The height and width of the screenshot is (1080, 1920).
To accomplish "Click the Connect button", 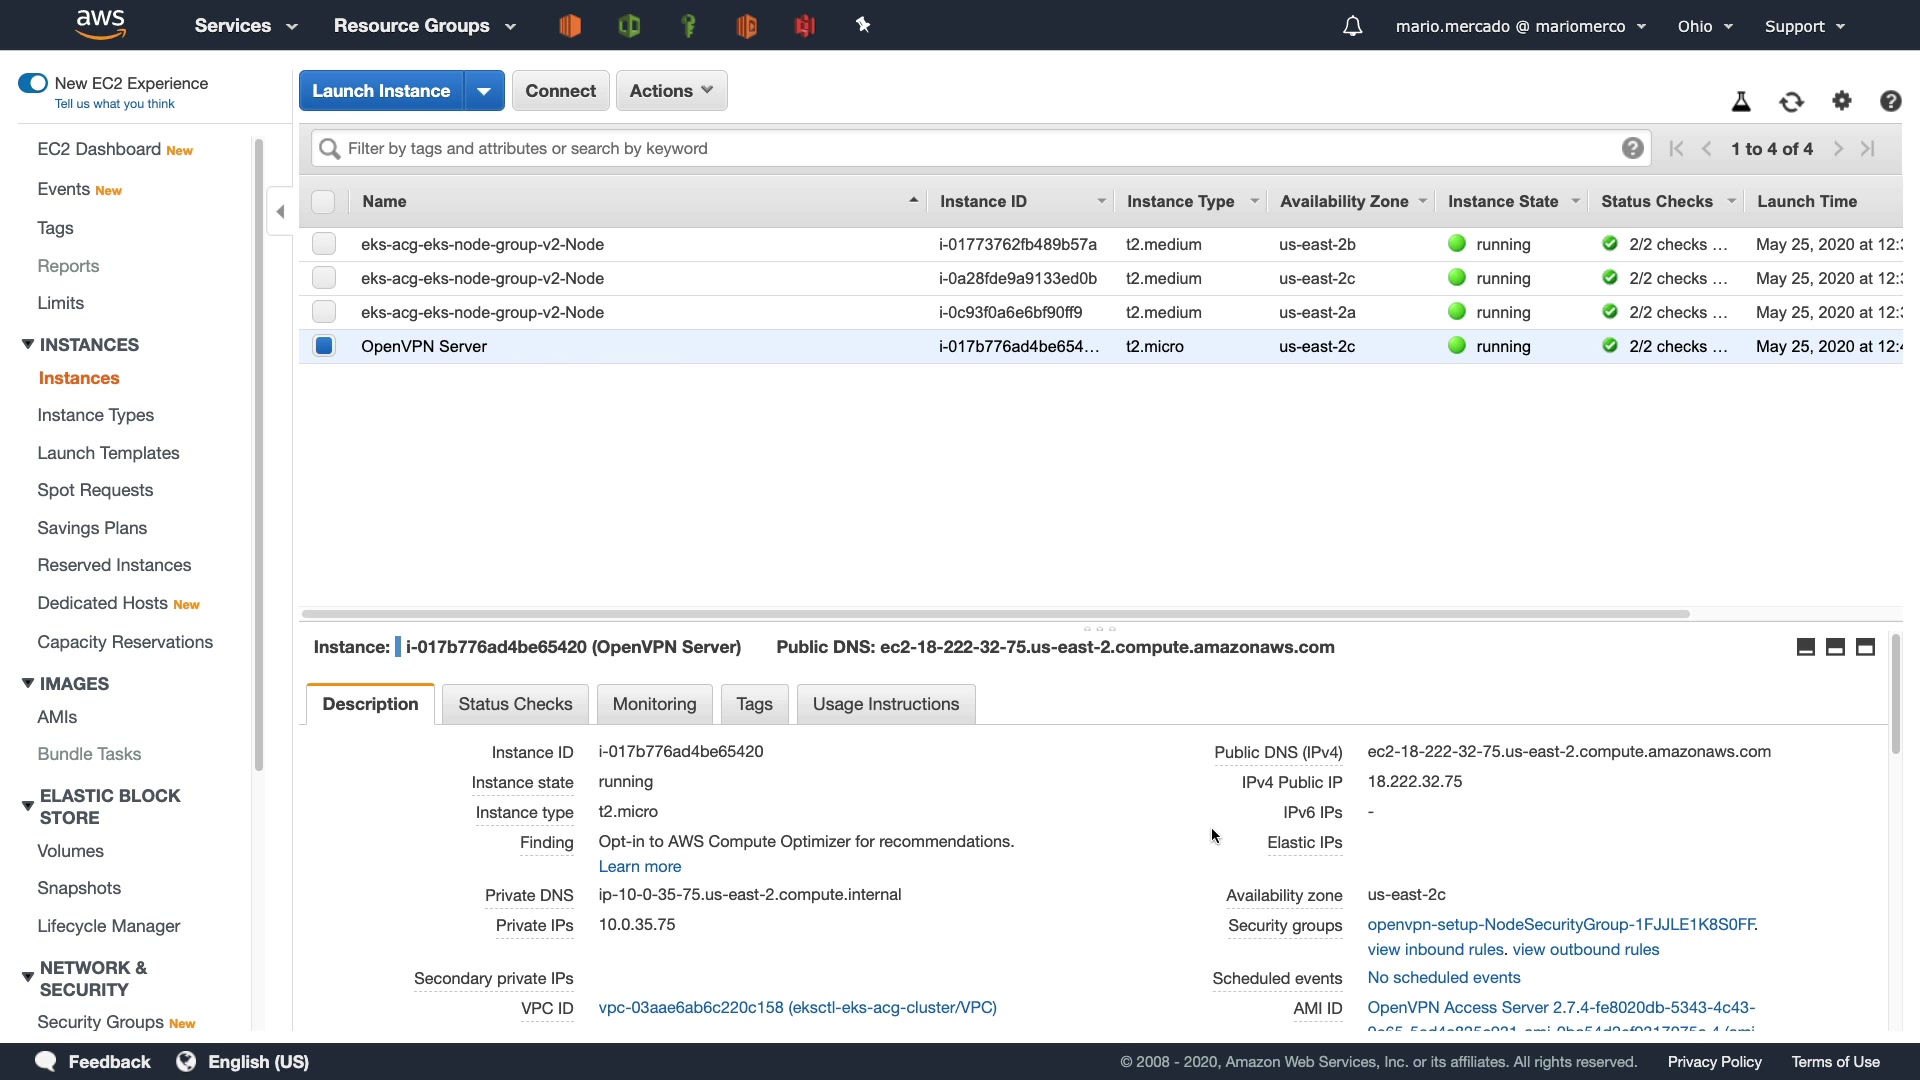I will click(560, 91).
